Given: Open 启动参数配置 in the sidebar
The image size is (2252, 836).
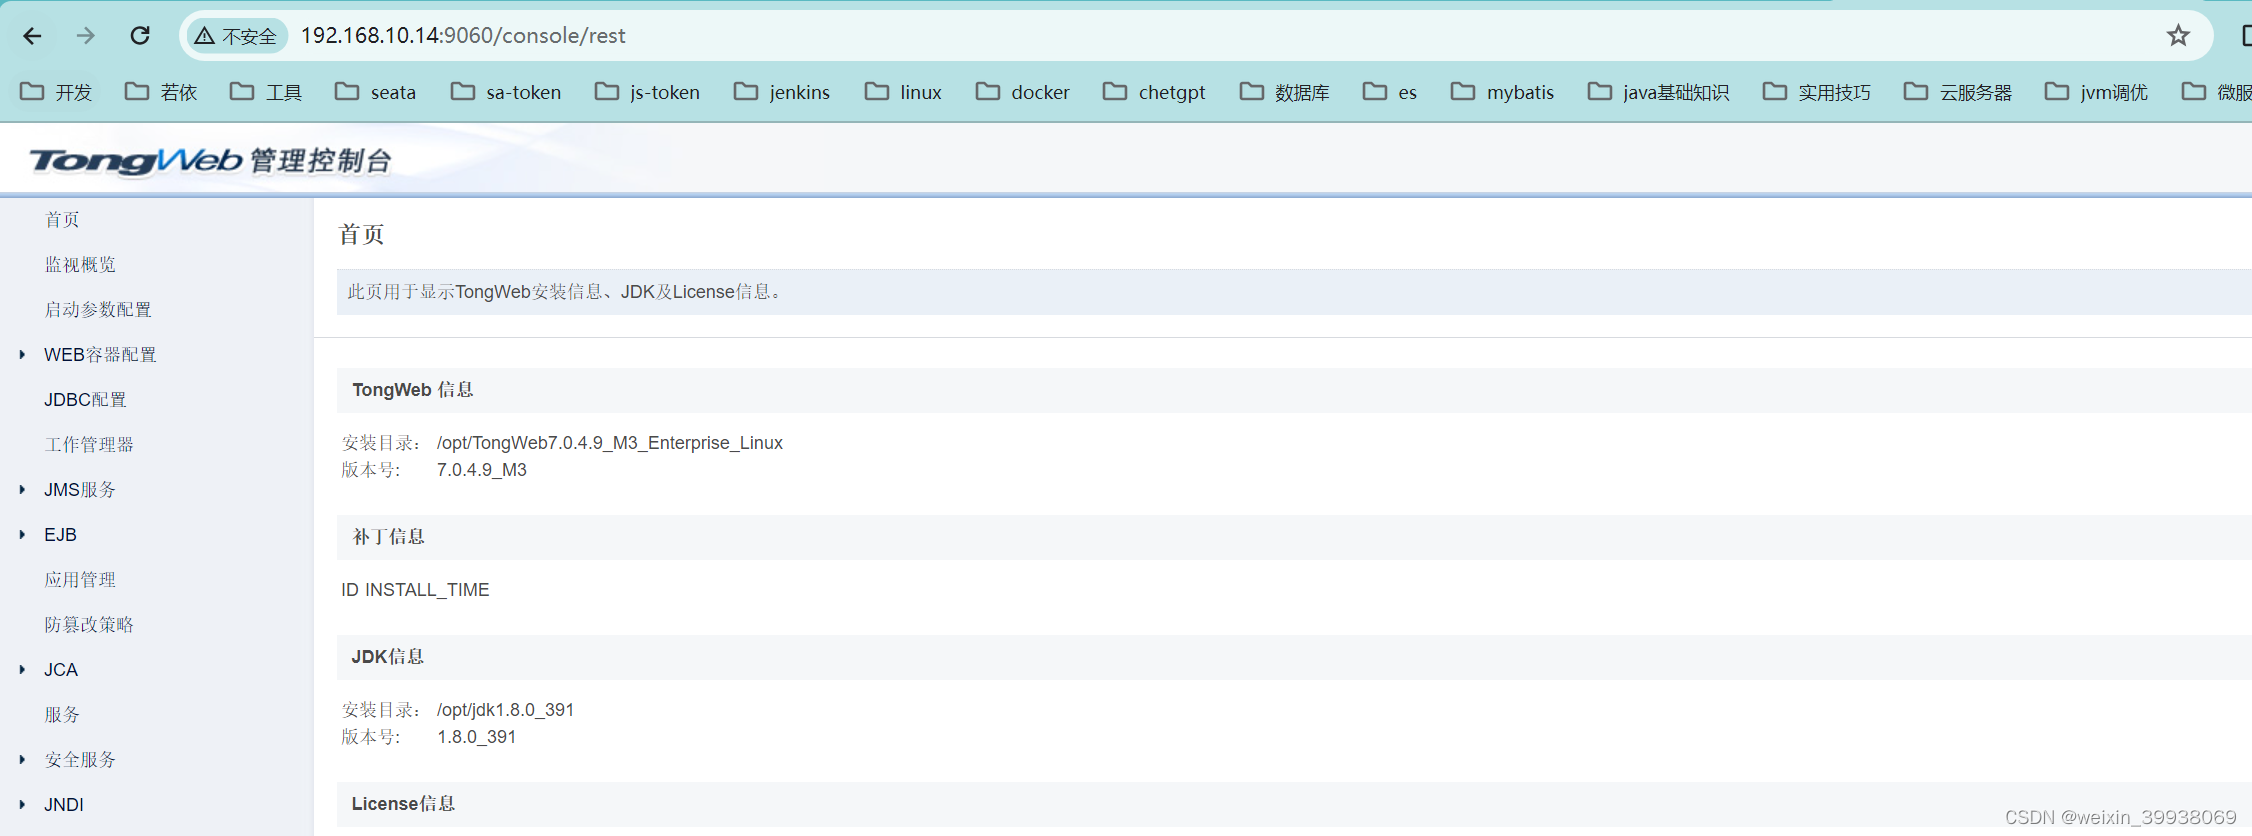Looking at the screenshot, I should pos(98,310).
